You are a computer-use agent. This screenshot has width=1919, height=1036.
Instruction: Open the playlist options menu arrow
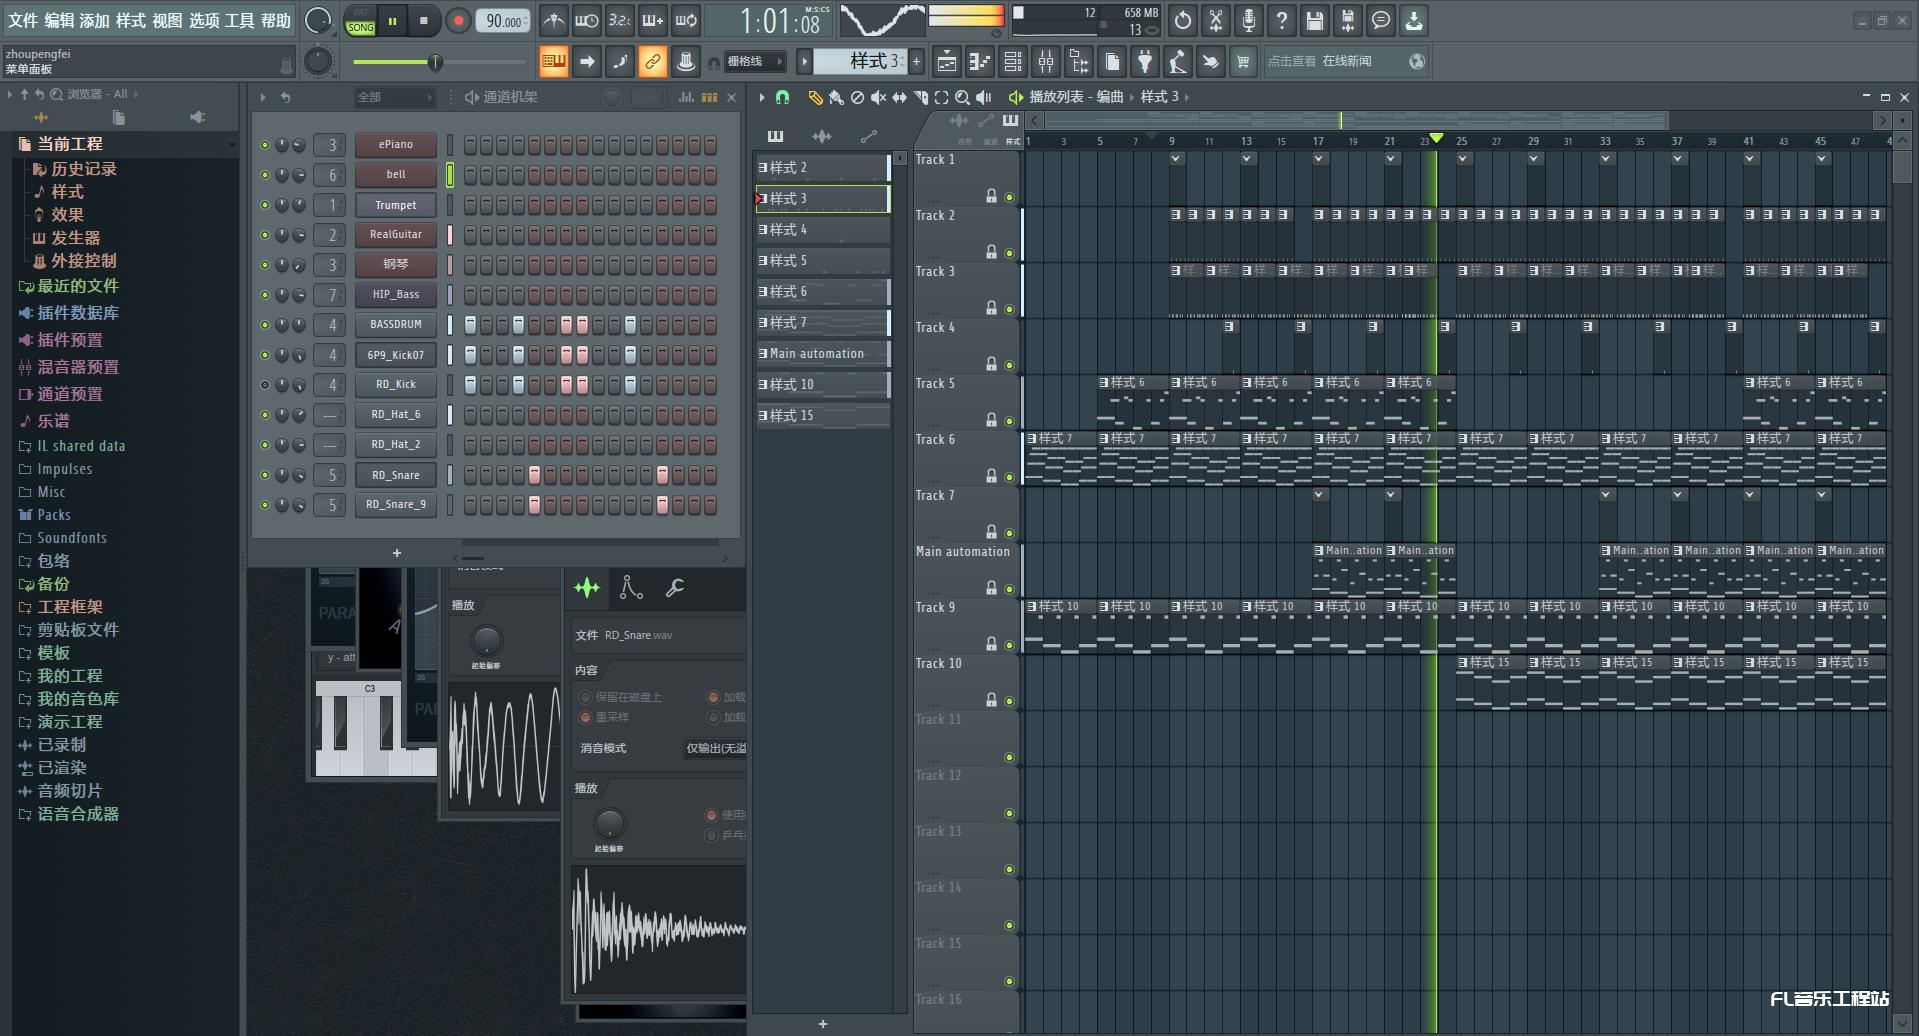762,97
